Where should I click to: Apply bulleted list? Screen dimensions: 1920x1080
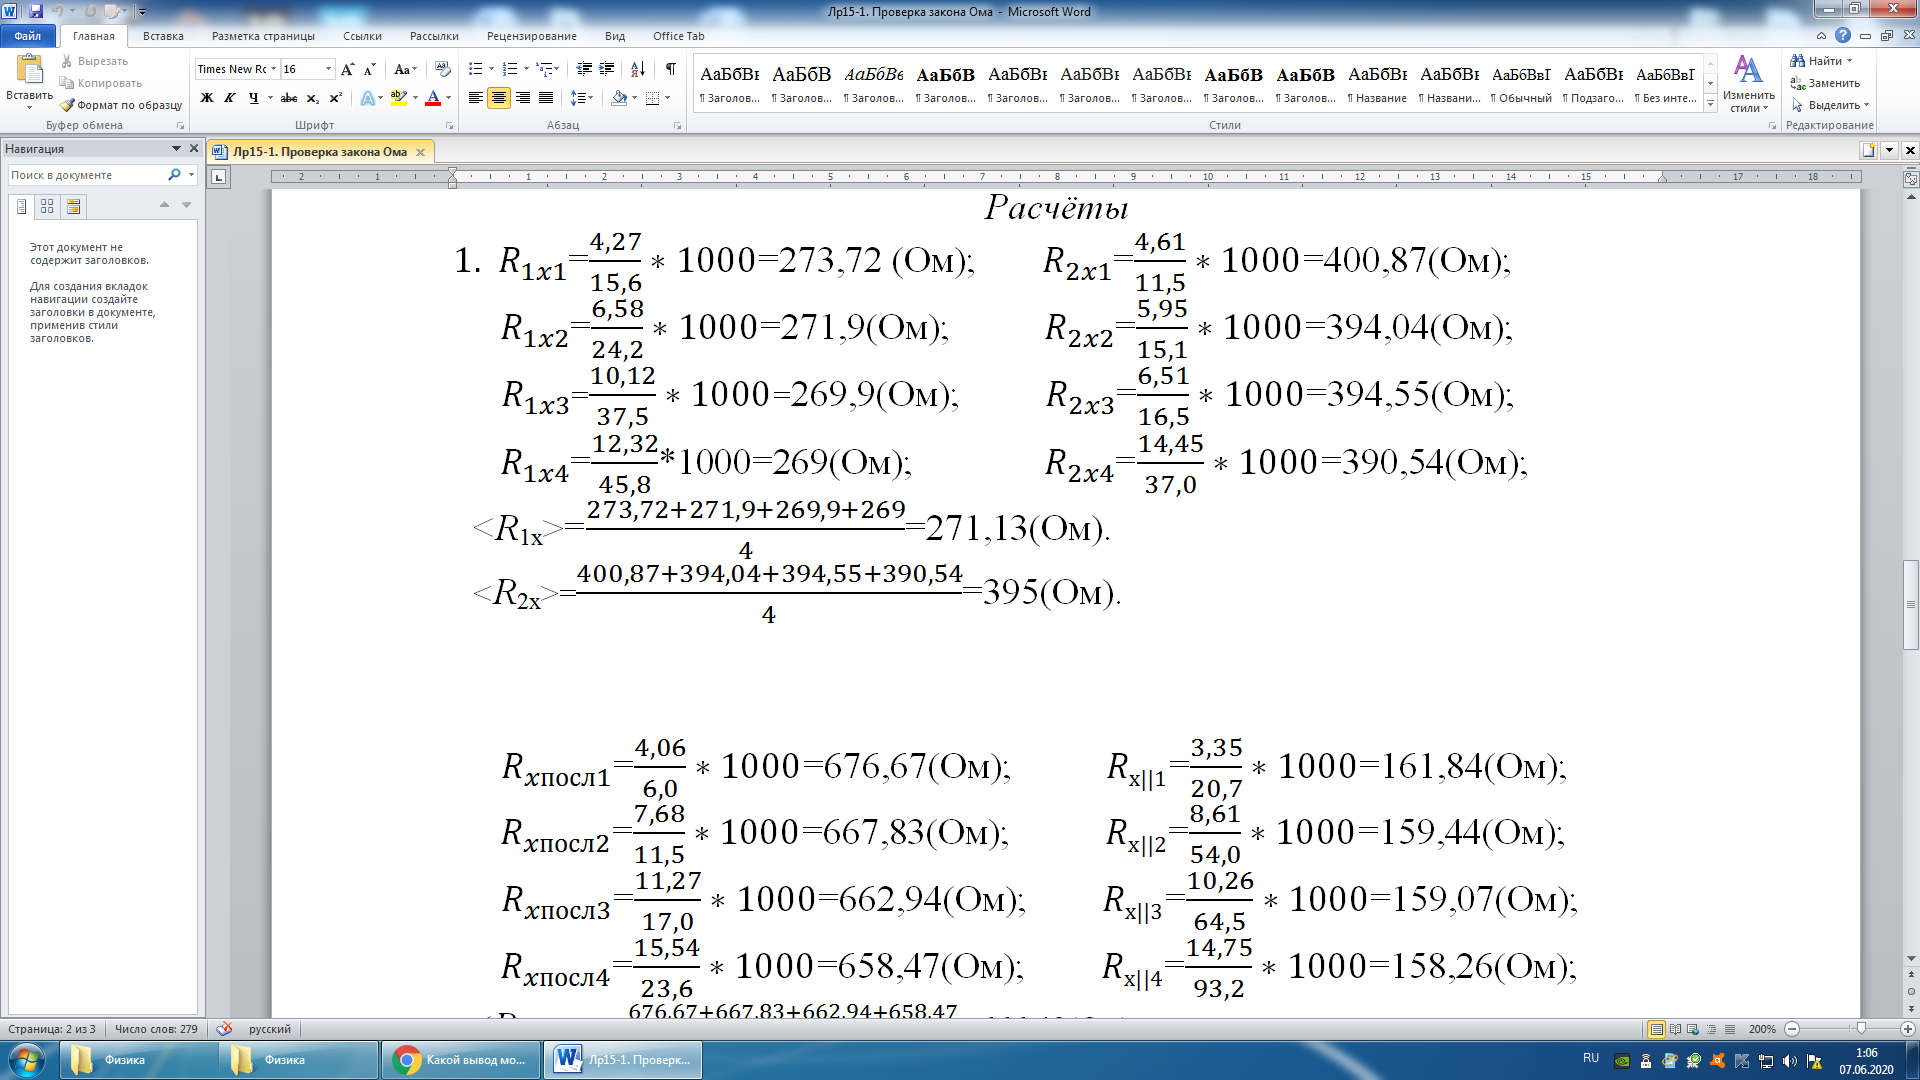click(x=475, y=69)
